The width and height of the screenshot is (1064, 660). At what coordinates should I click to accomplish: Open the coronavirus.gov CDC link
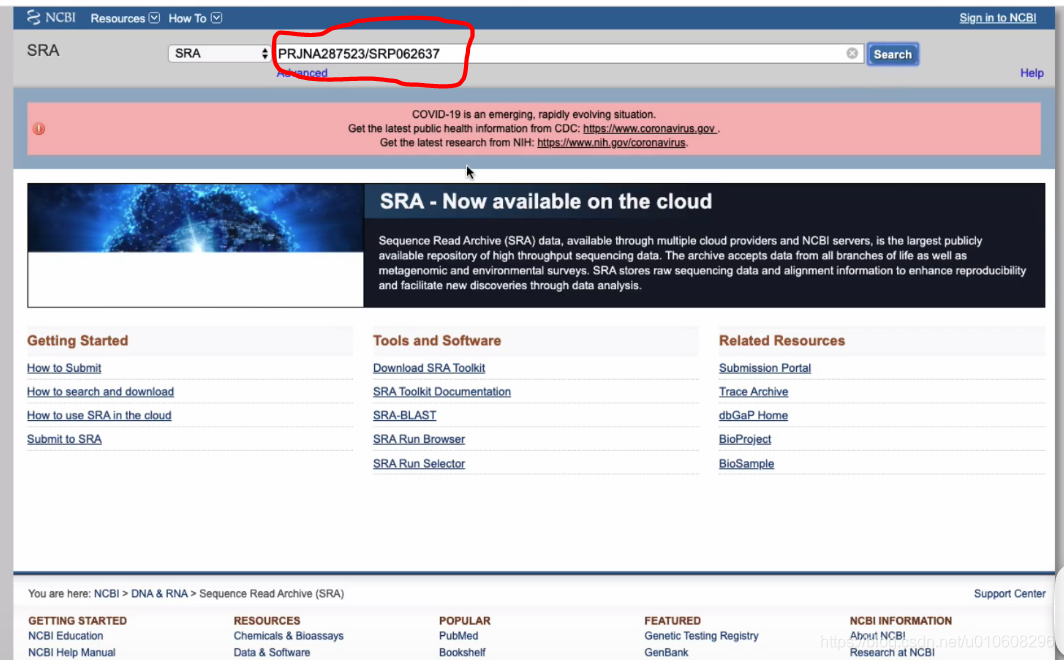(x=649, y=128)
